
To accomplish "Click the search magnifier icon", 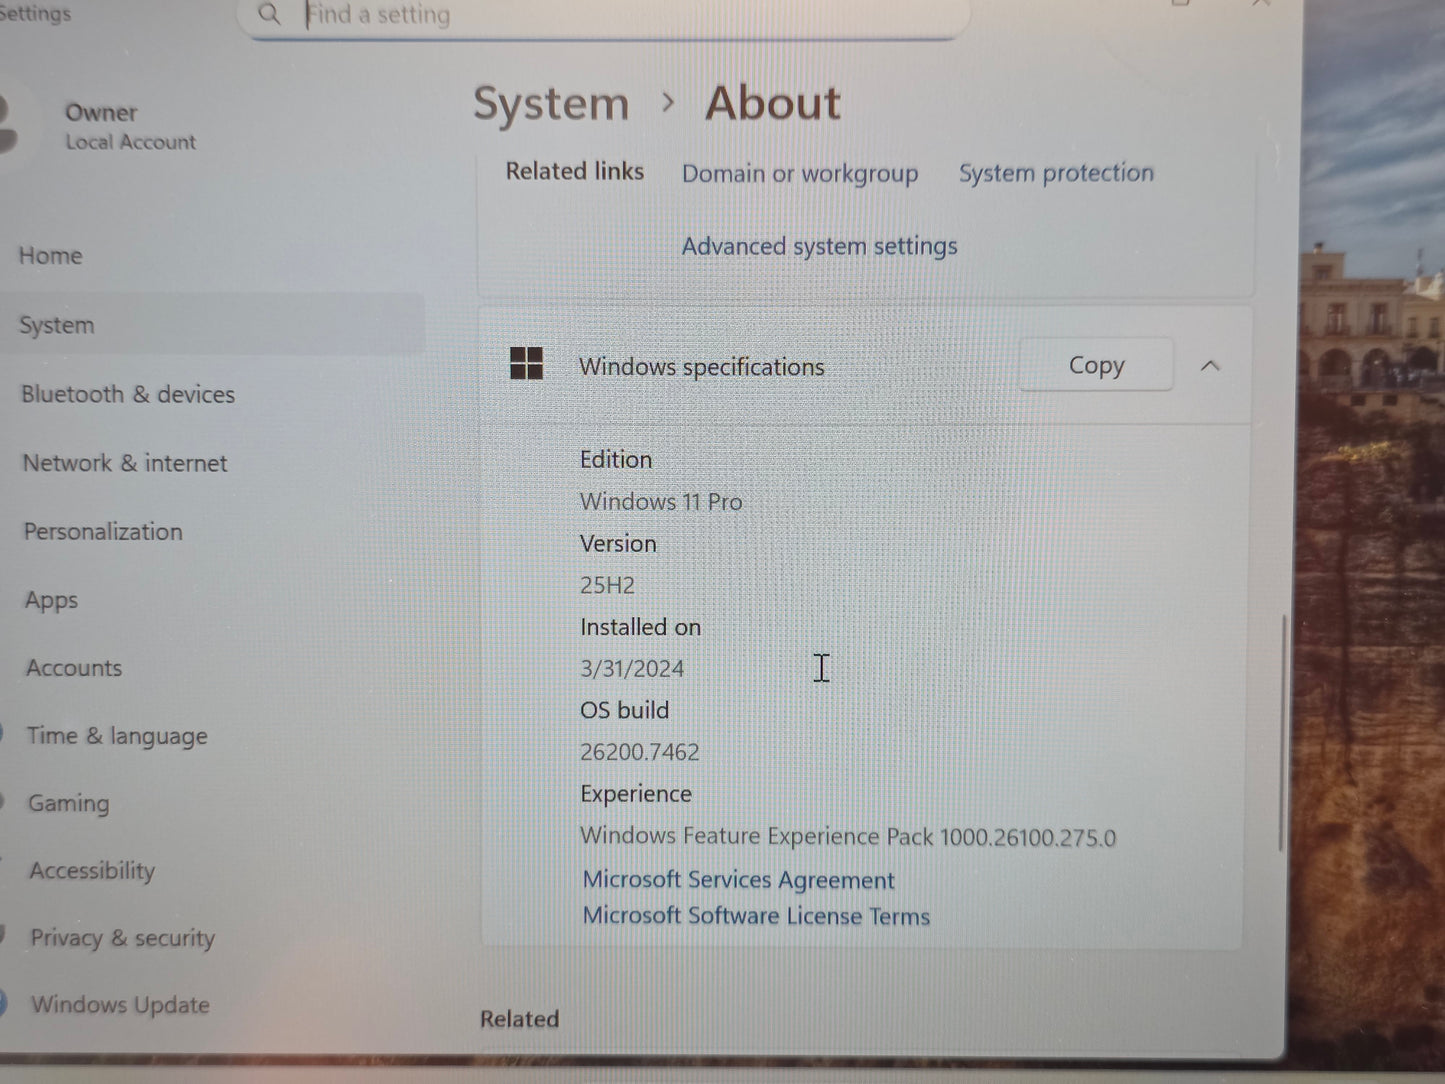I will click(x=268, y=15).
